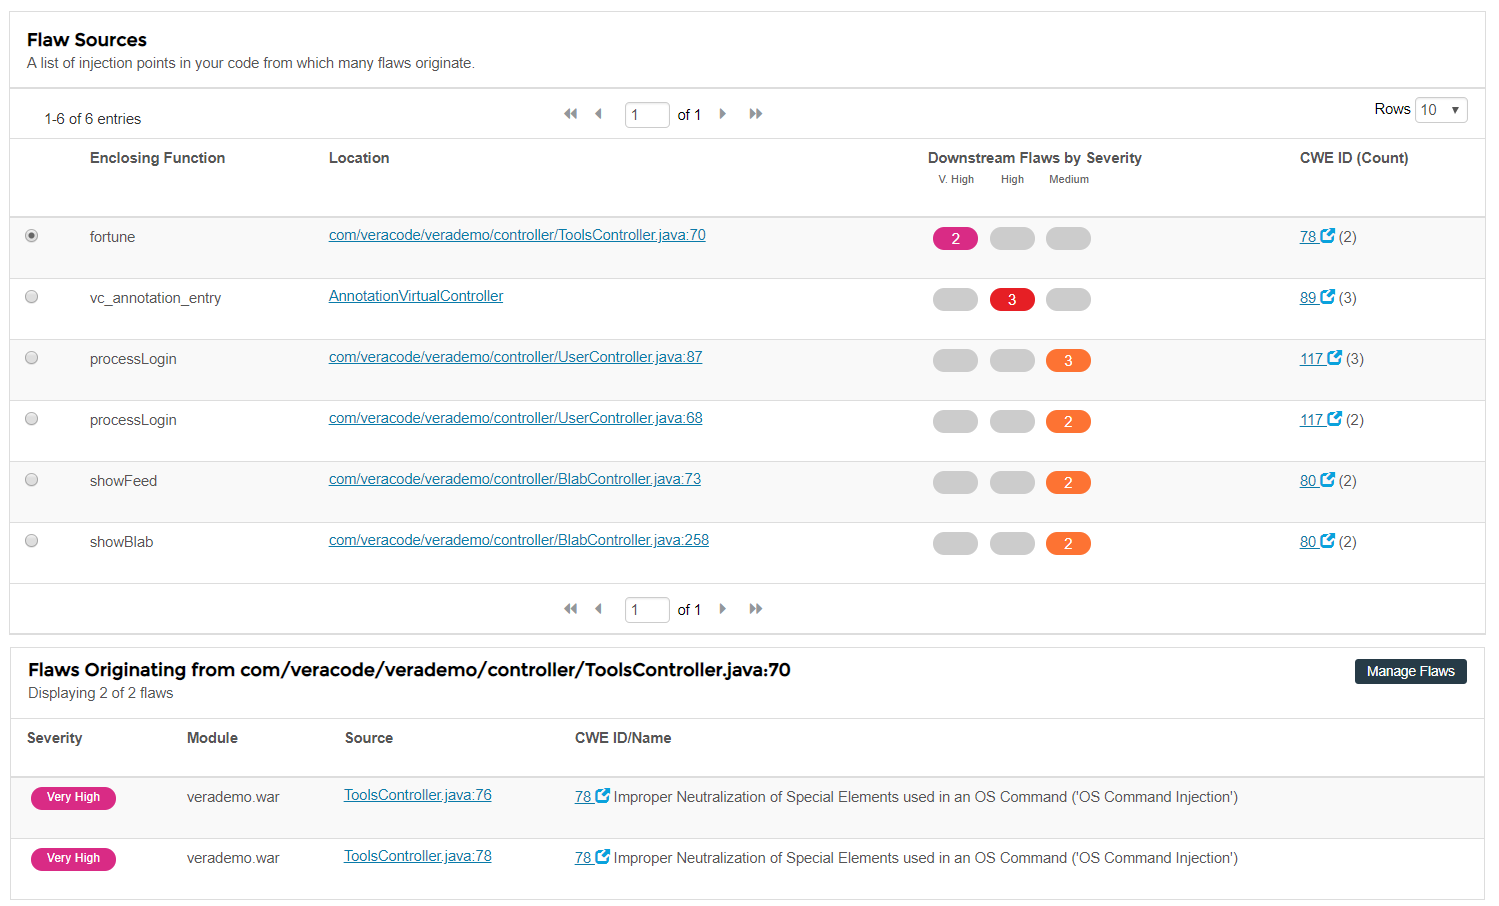The image size is (1499, 906).
Task: Click external link icon beside CWE 89
Action: 1326,297
